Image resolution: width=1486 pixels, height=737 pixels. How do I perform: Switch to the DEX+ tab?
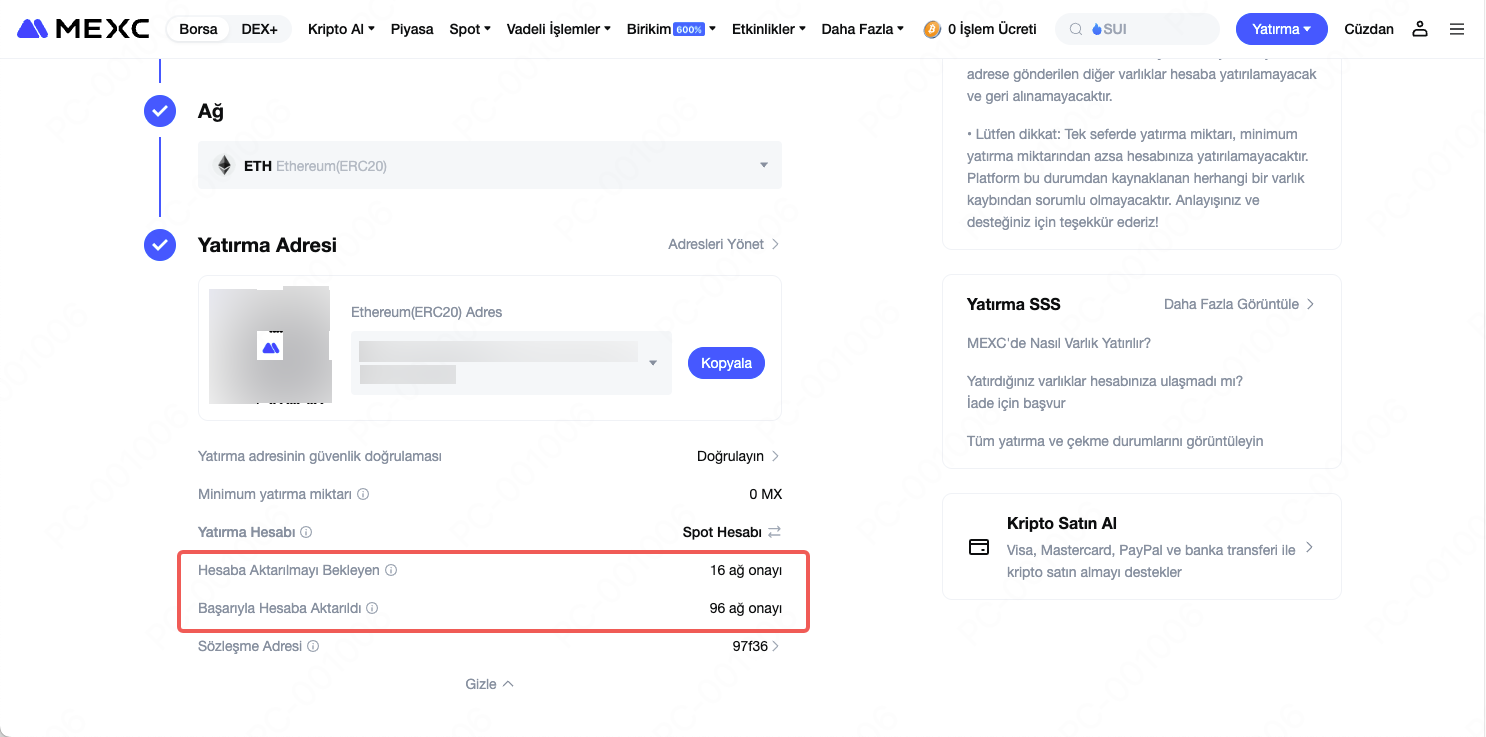coord(260,29)
